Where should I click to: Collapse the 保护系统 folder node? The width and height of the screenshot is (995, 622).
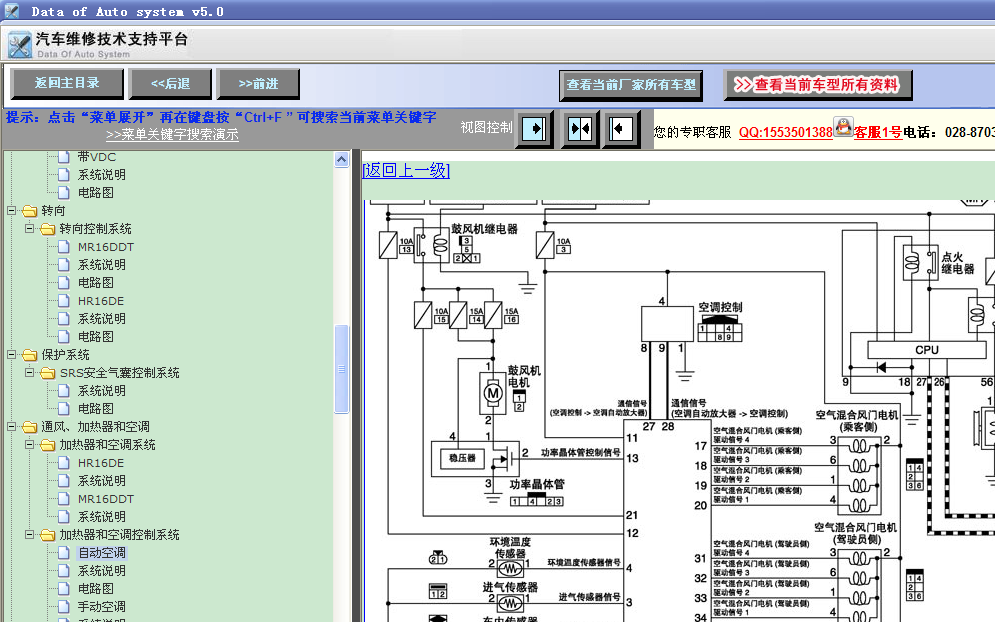(x=11, y=355)
